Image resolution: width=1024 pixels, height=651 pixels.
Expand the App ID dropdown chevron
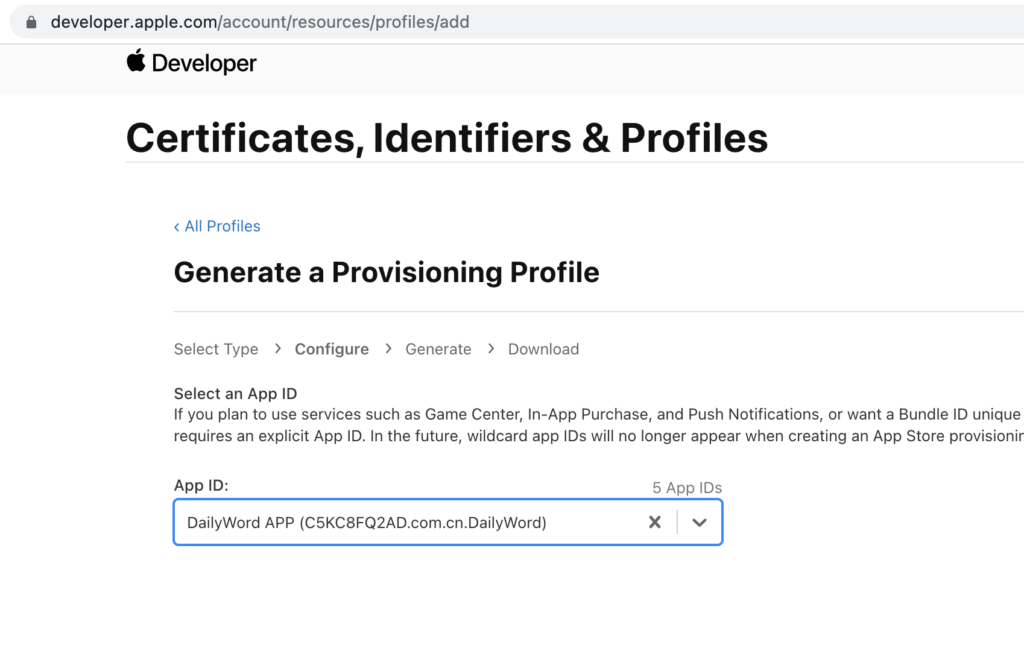pos(699,522)
